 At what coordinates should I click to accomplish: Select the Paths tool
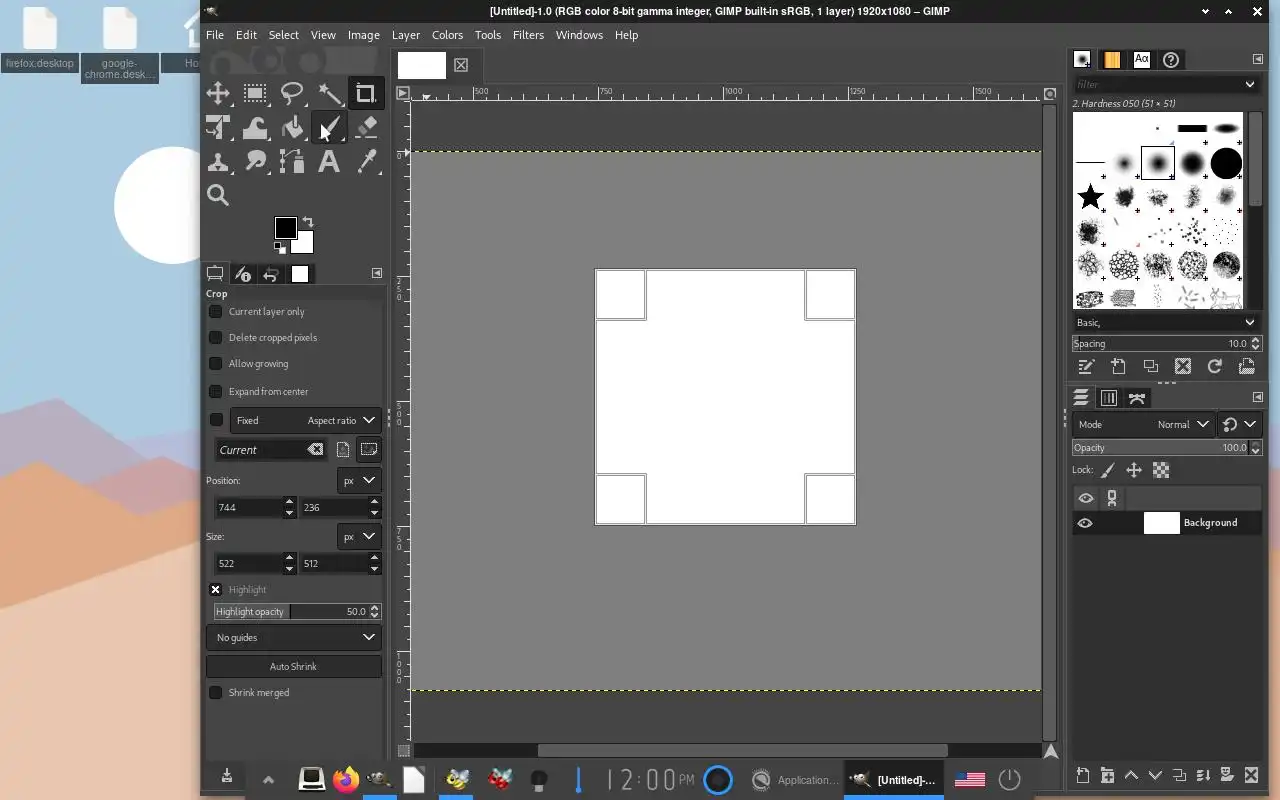(x=292, y=161)
